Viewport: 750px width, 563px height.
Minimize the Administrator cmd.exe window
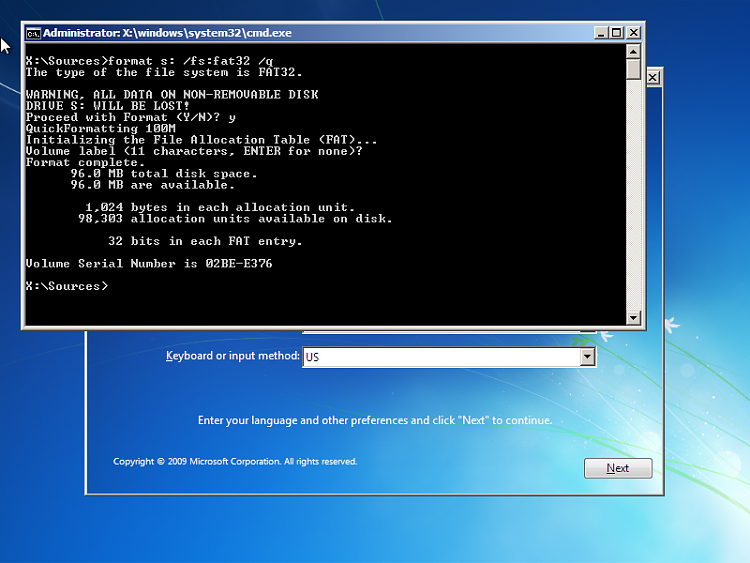[601, 33]
